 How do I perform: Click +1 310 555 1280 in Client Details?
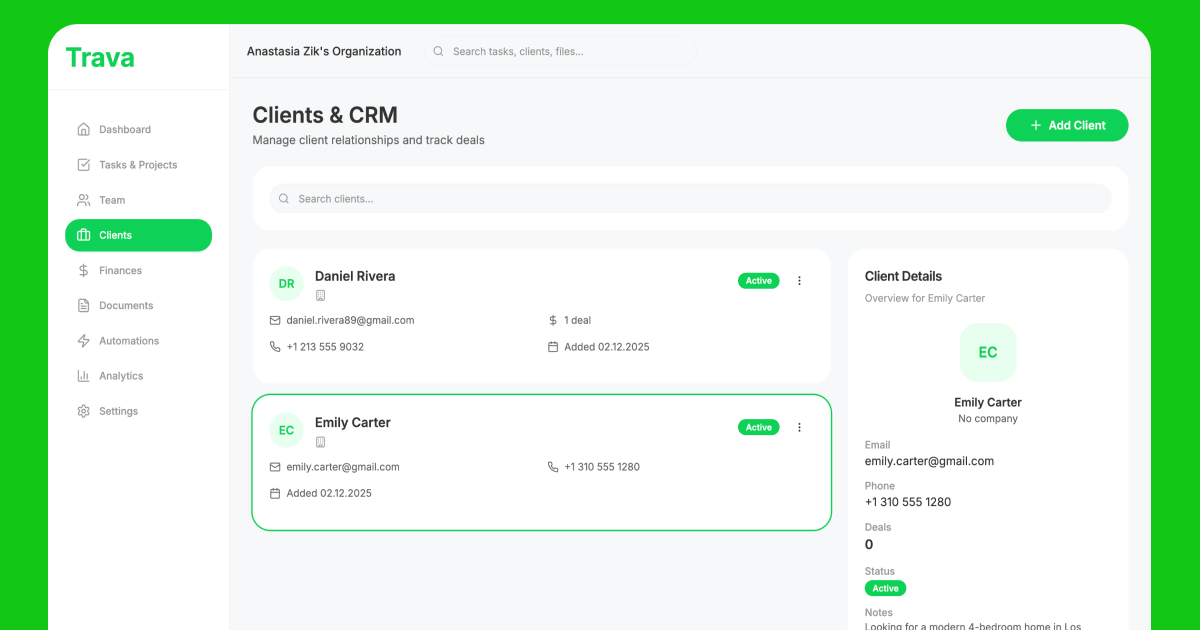point(908,502)
